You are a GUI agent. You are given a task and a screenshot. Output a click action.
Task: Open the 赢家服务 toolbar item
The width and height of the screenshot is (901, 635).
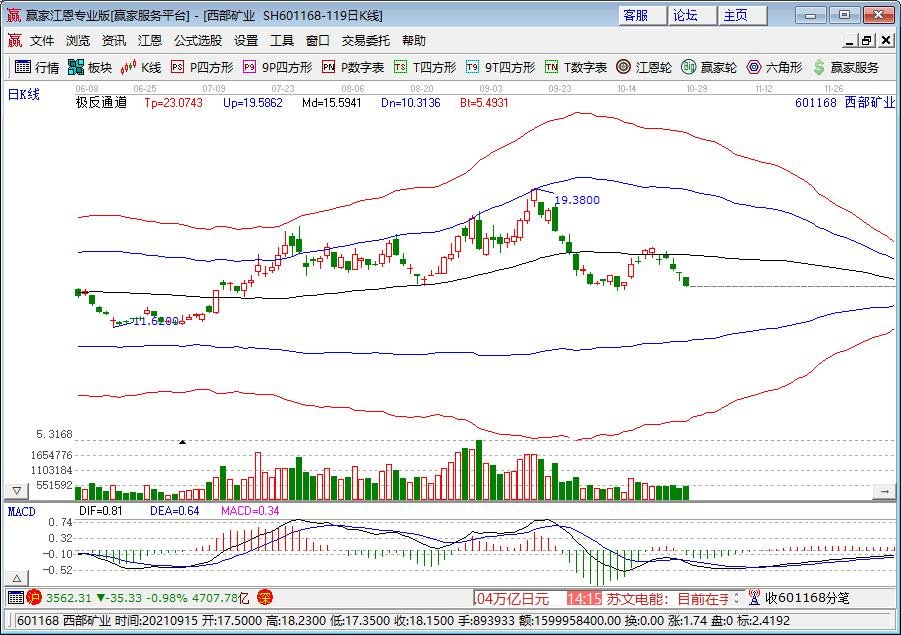846,68
